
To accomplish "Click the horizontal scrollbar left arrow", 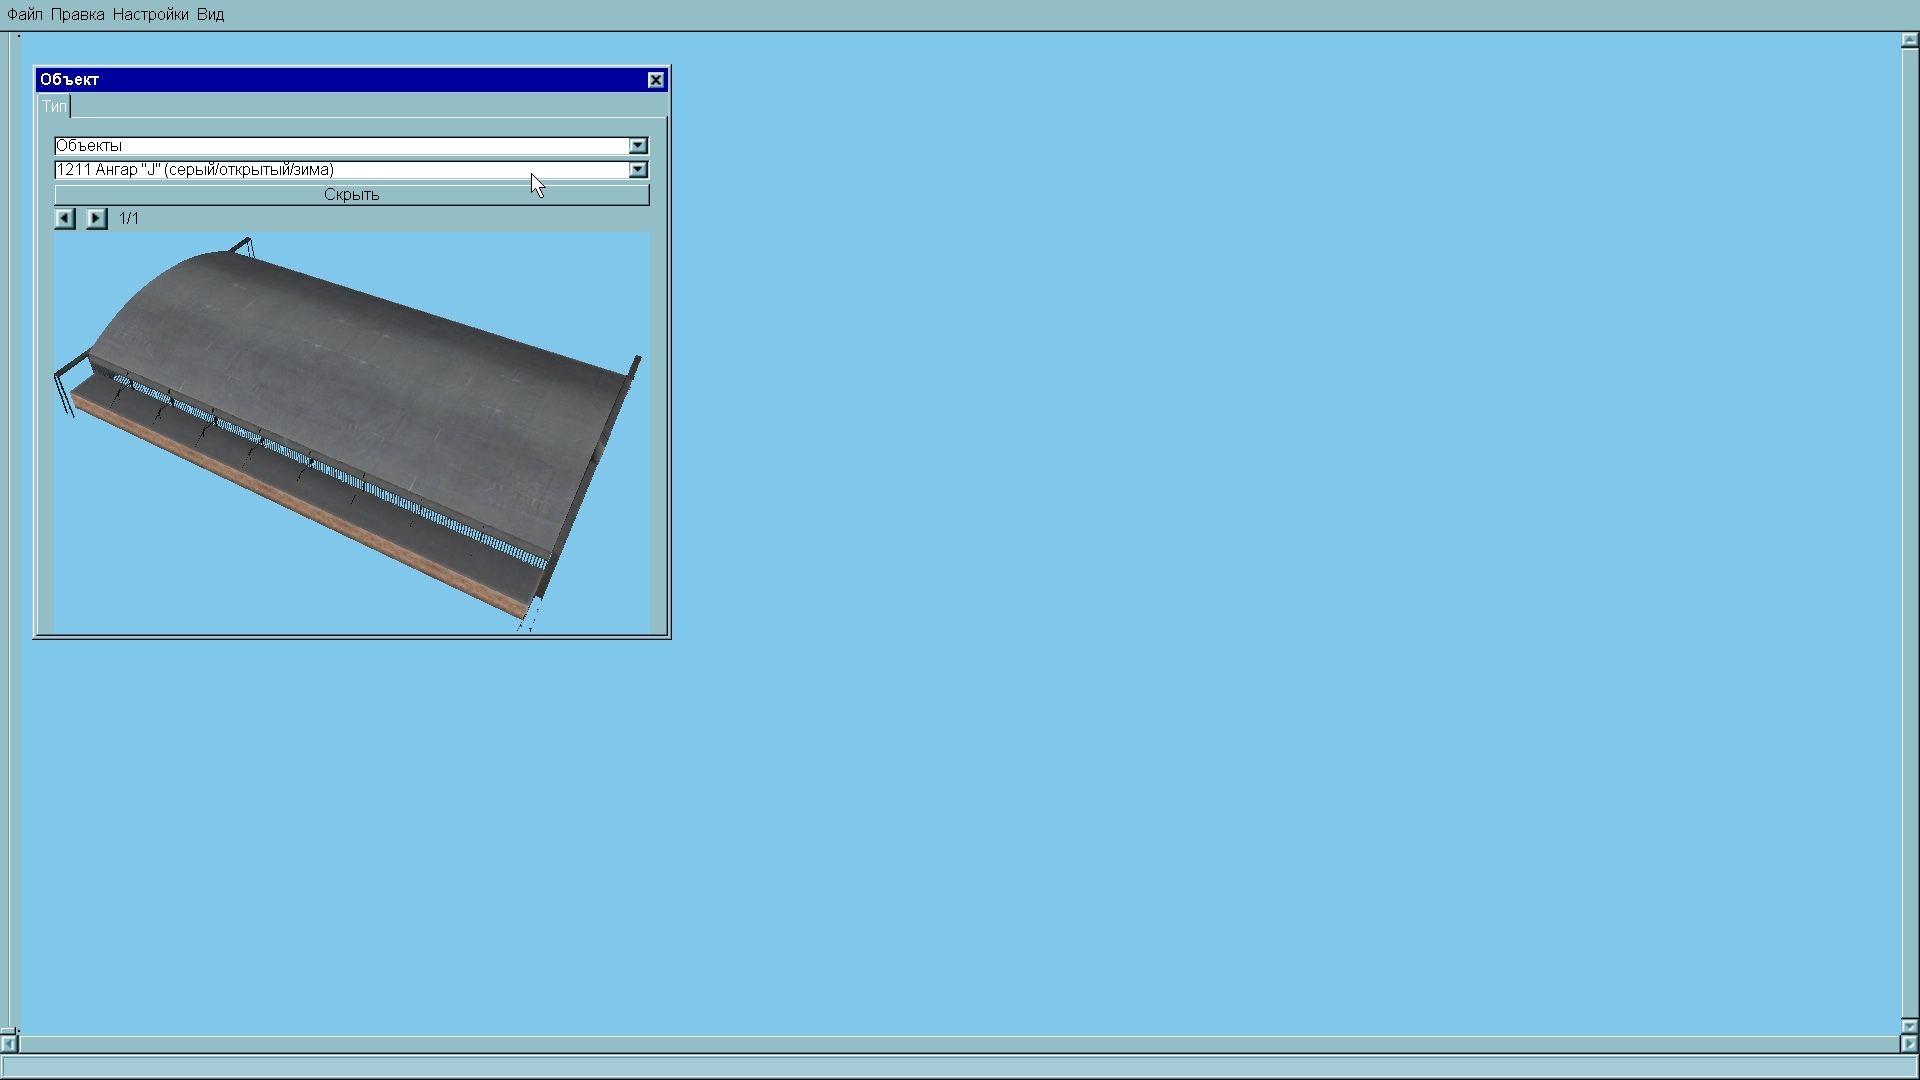I will tap(8, 1044).
